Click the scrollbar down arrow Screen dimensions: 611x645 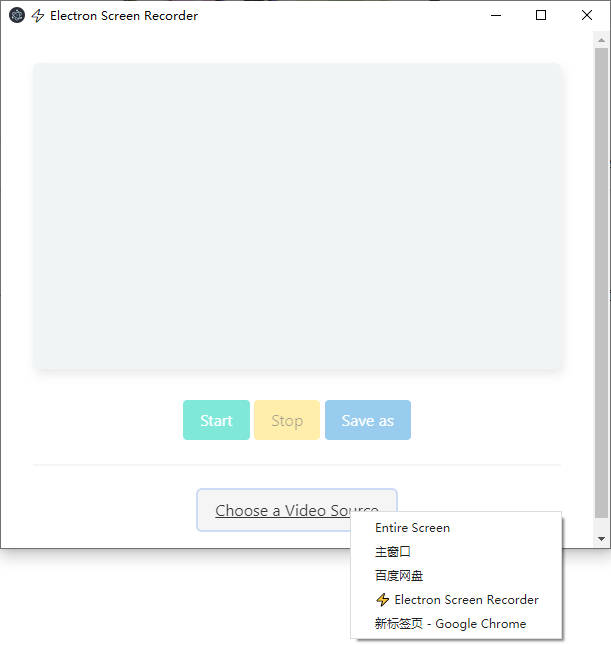[602, 538]
